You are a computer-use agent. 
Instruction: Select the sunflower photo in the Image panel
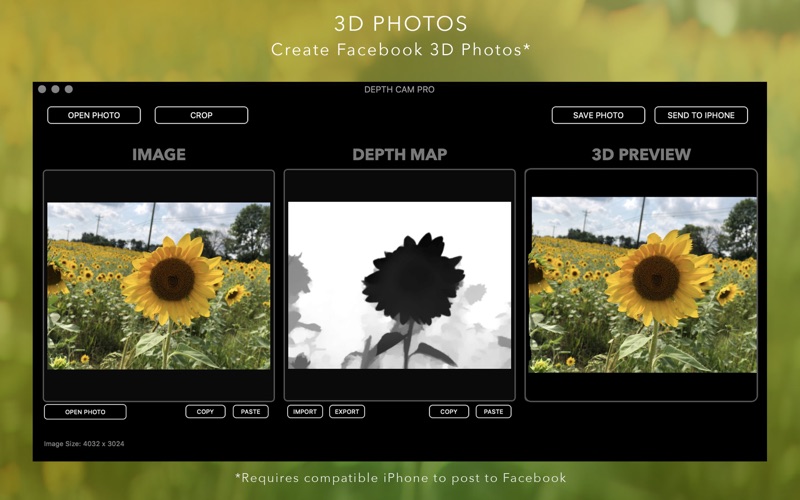(x=158, y=286)
